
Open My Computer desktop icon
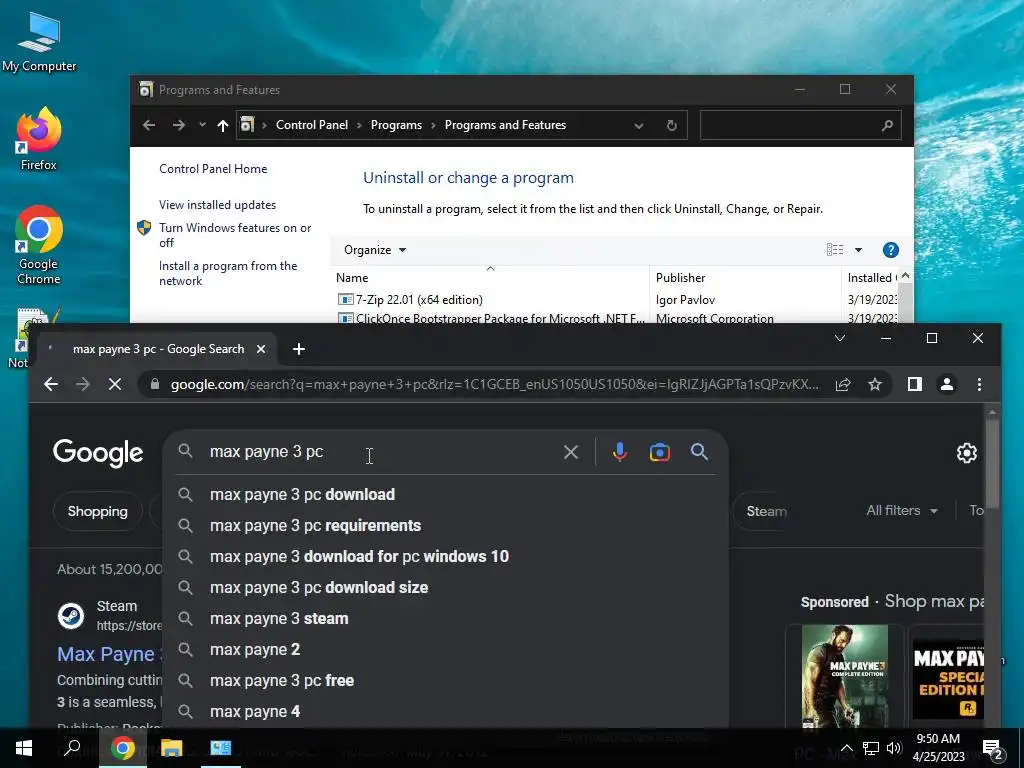click(39, 41)
